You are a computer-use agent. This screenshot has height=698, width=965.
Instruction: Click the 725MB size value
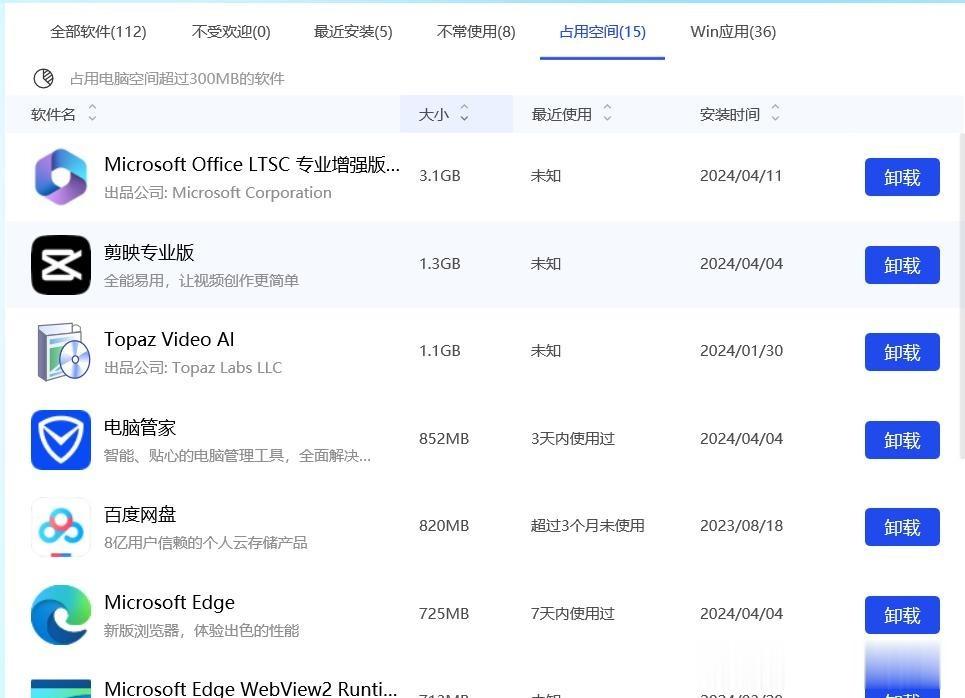[444, 613]
